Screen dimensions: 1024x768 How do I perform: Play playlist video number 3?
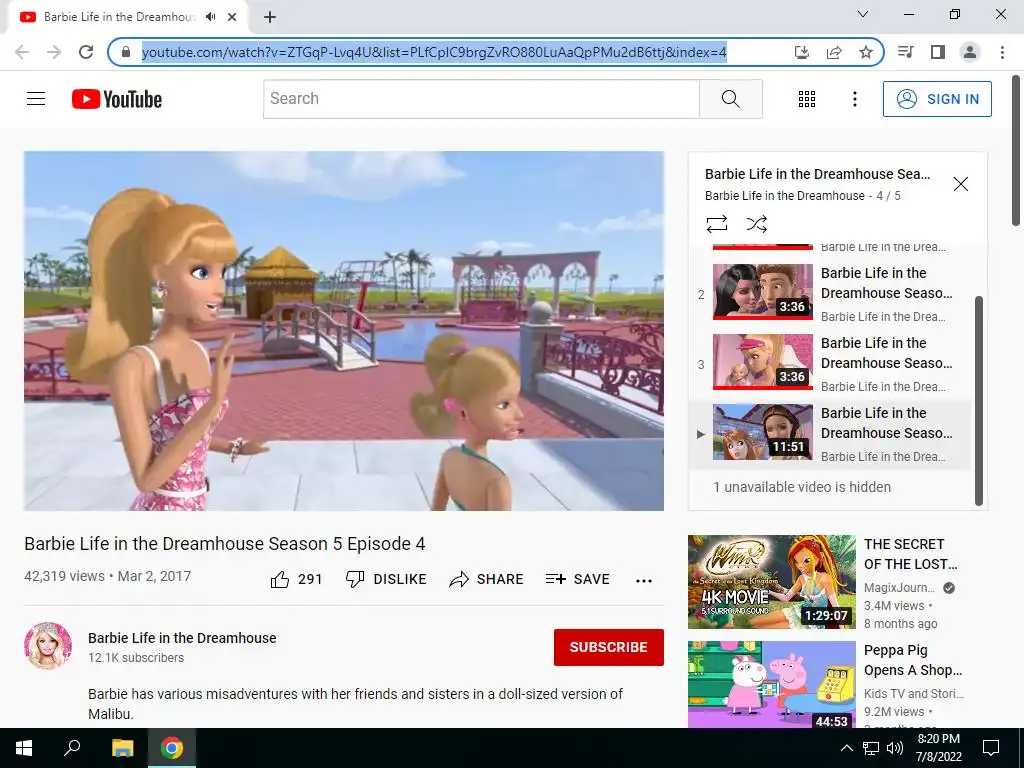point(831,364)
